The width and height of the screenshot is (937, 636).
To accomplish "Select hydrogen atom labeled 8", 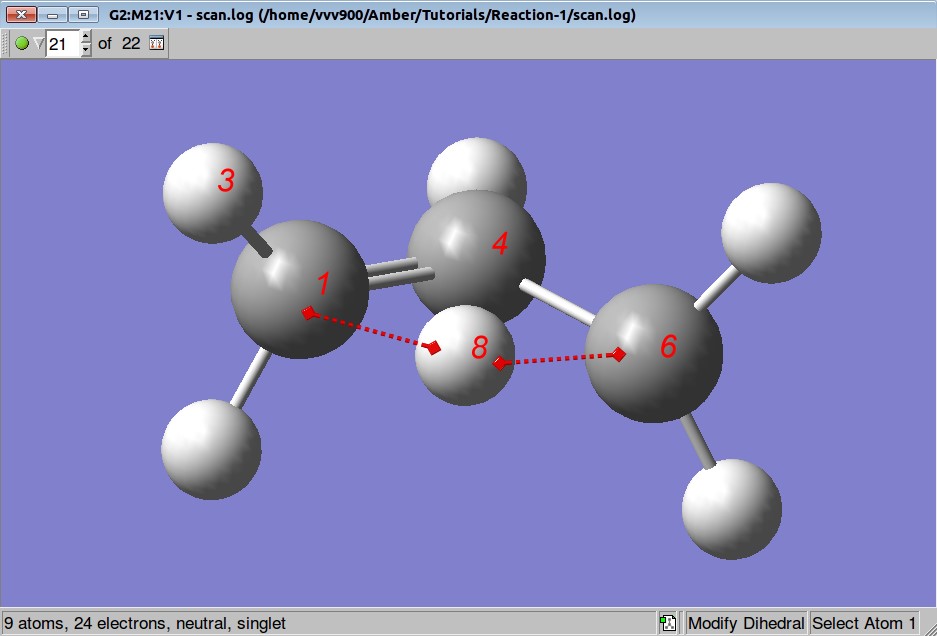I will (x=465, y=355).
